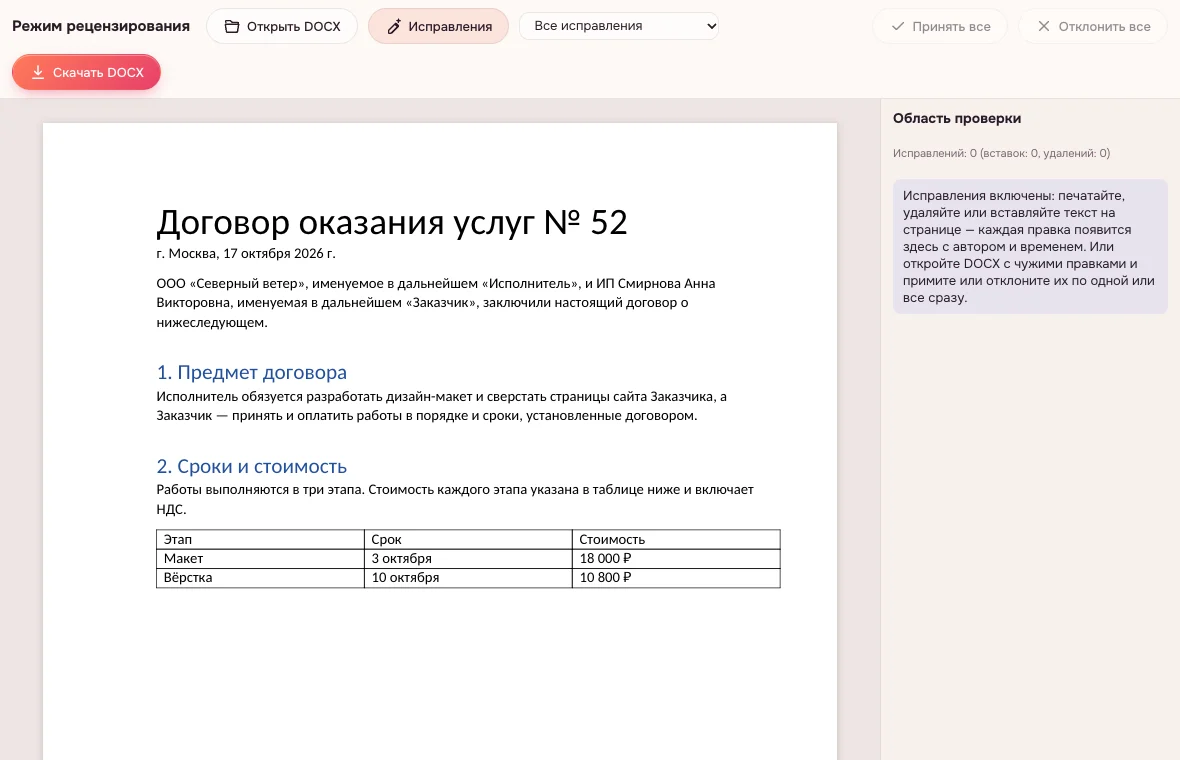This screenshot has width=1180, height=760.
Task: Click the hint box Исправления включены
Action: click(x=1030, y=246)
